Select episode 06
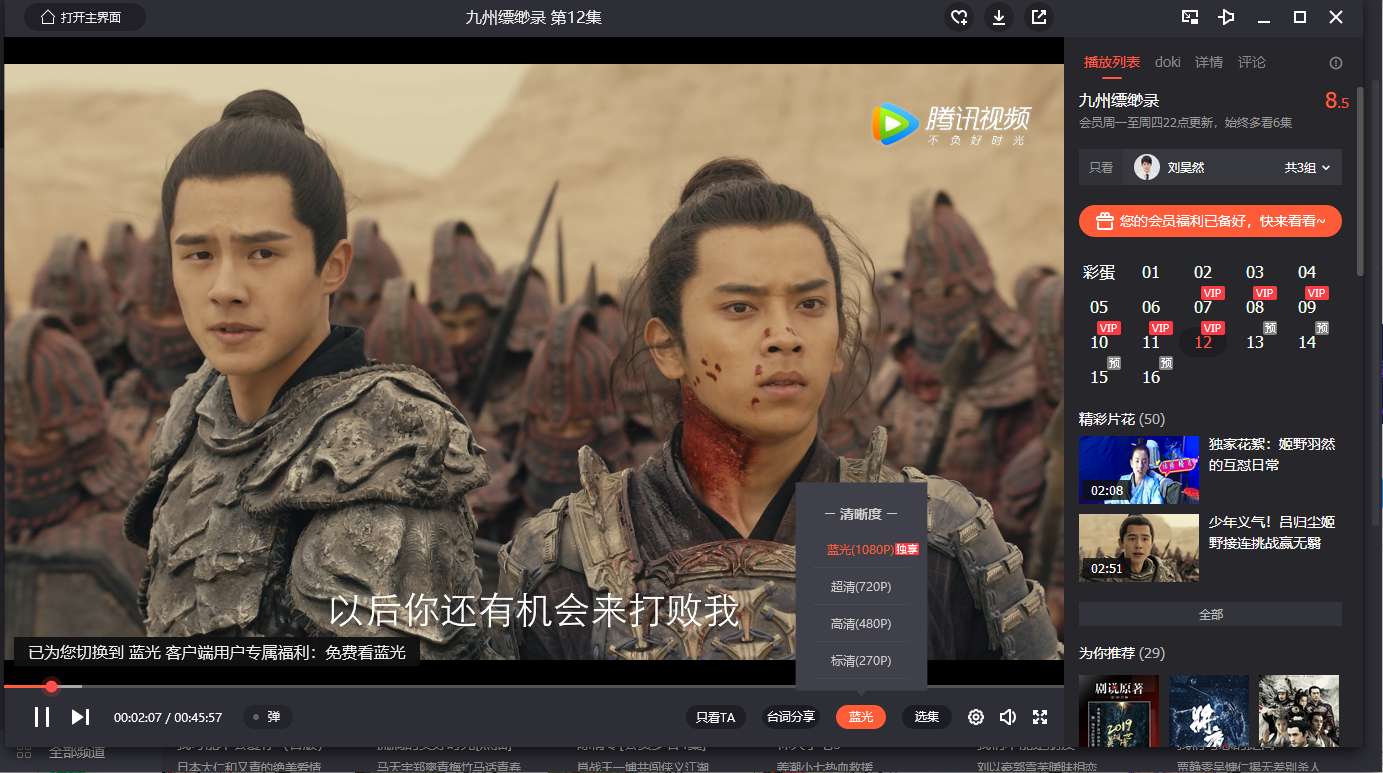 [1151, 307]
